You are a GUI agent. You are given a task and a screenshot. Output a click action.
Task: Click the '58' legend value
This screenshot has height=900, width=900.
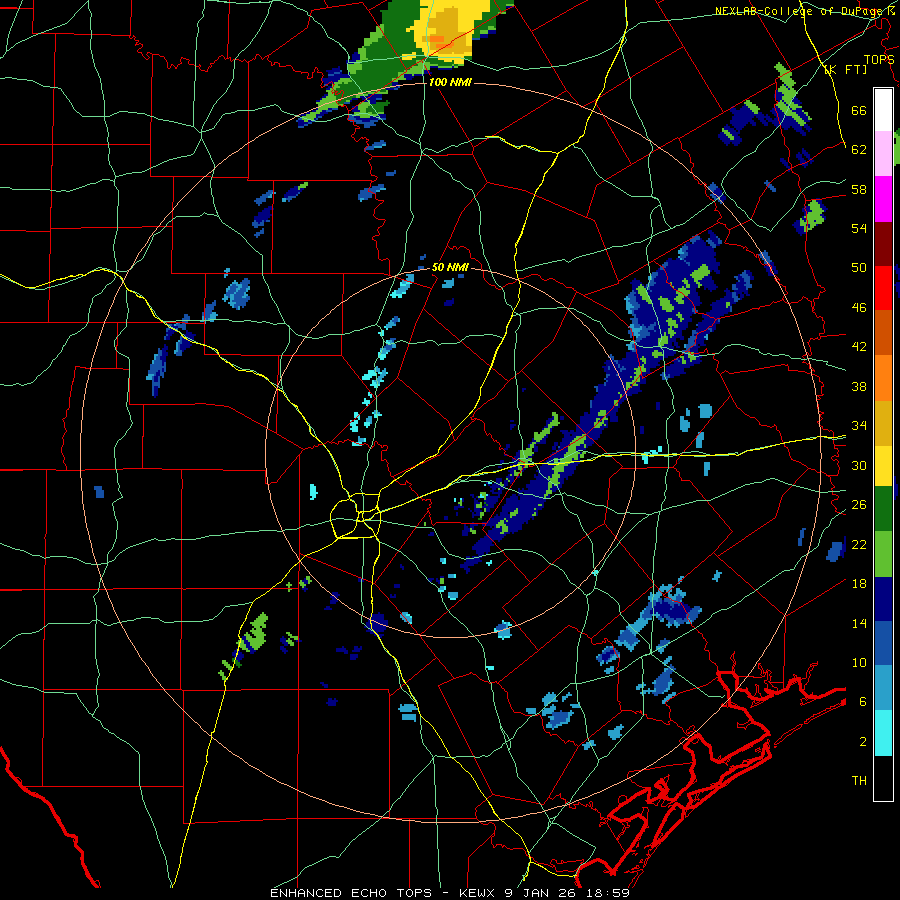(859, 189)
